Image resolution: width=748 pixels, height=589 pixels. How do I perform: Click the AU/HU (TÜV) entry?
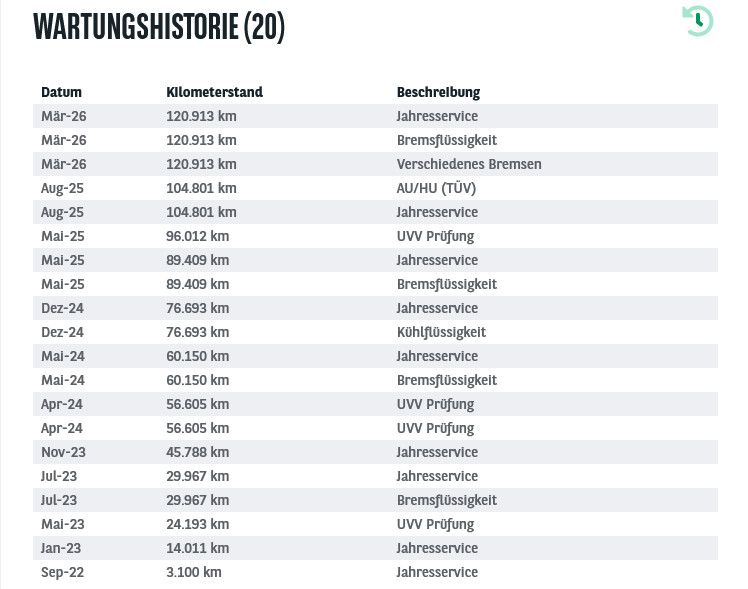pos(436,188)
